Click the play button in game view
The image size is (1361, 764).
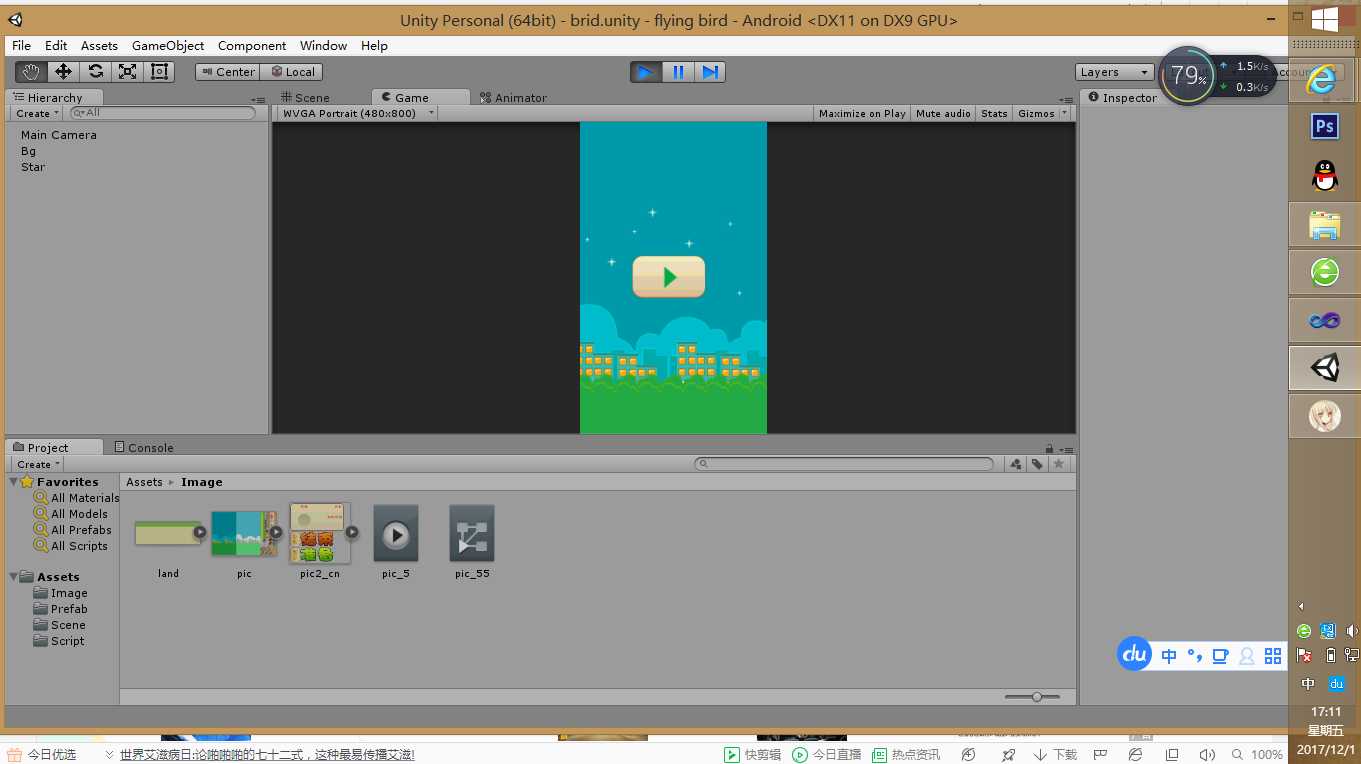point(669,277)
